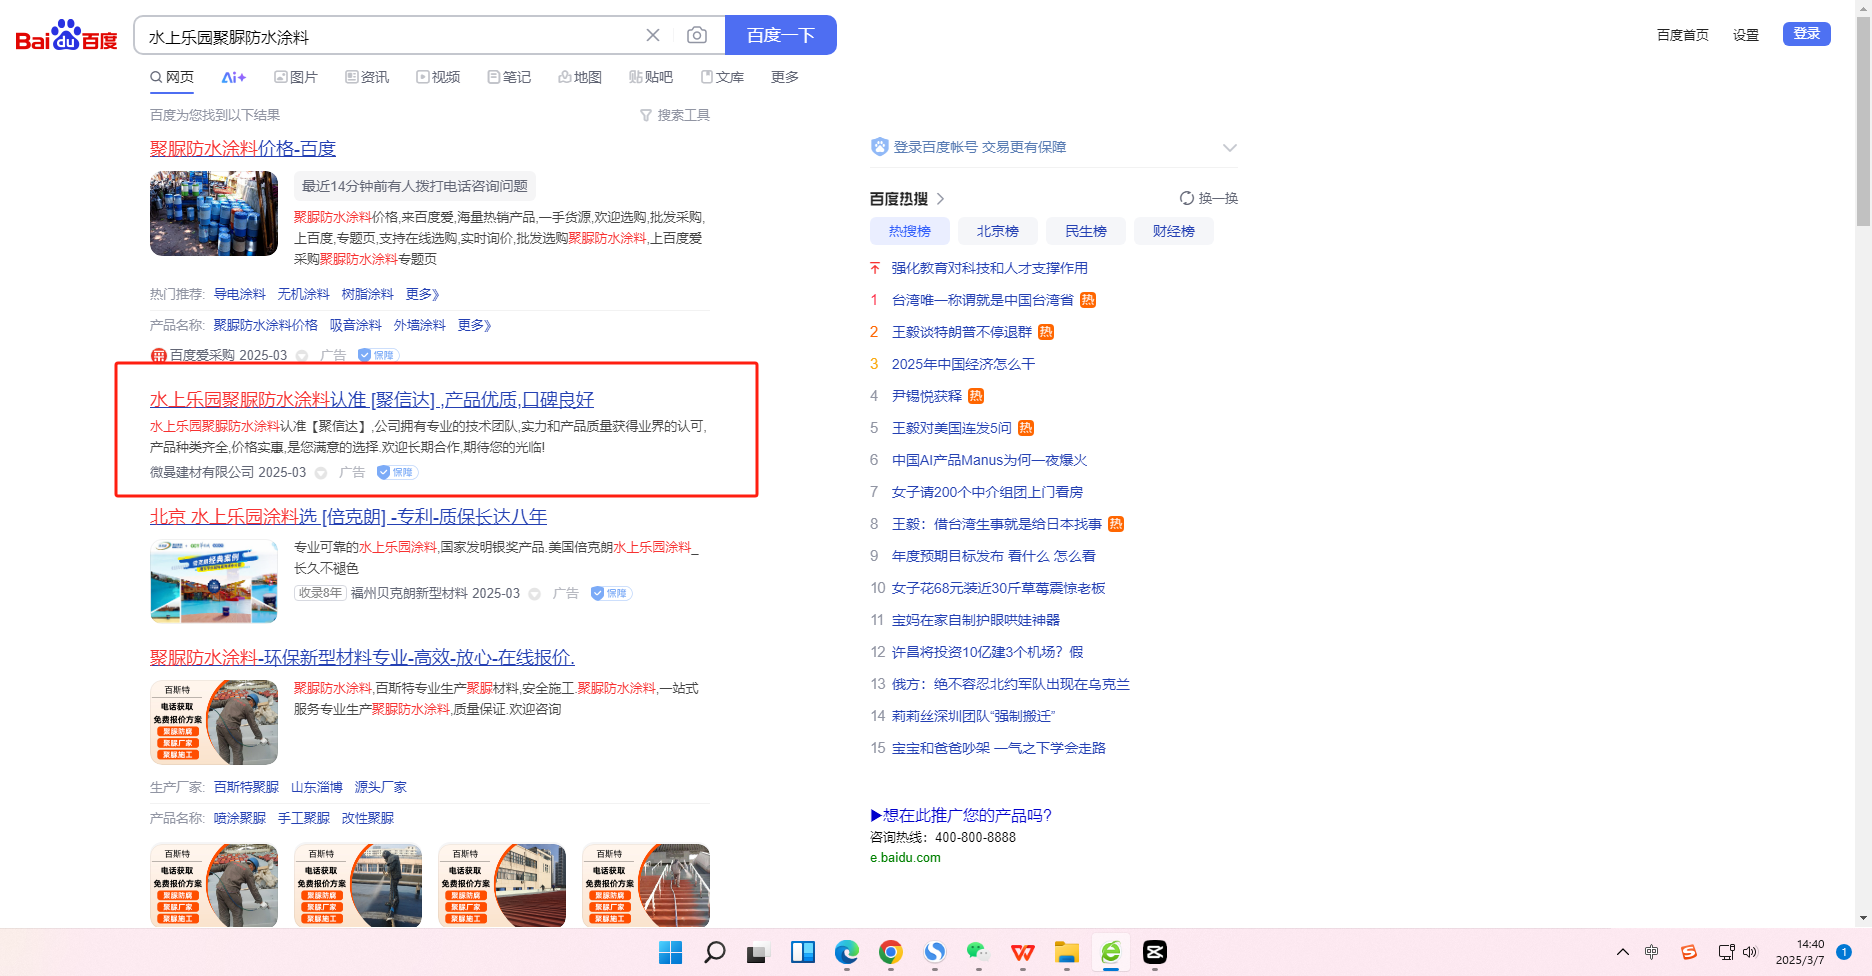Click the blue 登录 login button
Image resolution: width=1872 pixels, height=976 pixels.
pyautogui.click(x=1806, y=34)
